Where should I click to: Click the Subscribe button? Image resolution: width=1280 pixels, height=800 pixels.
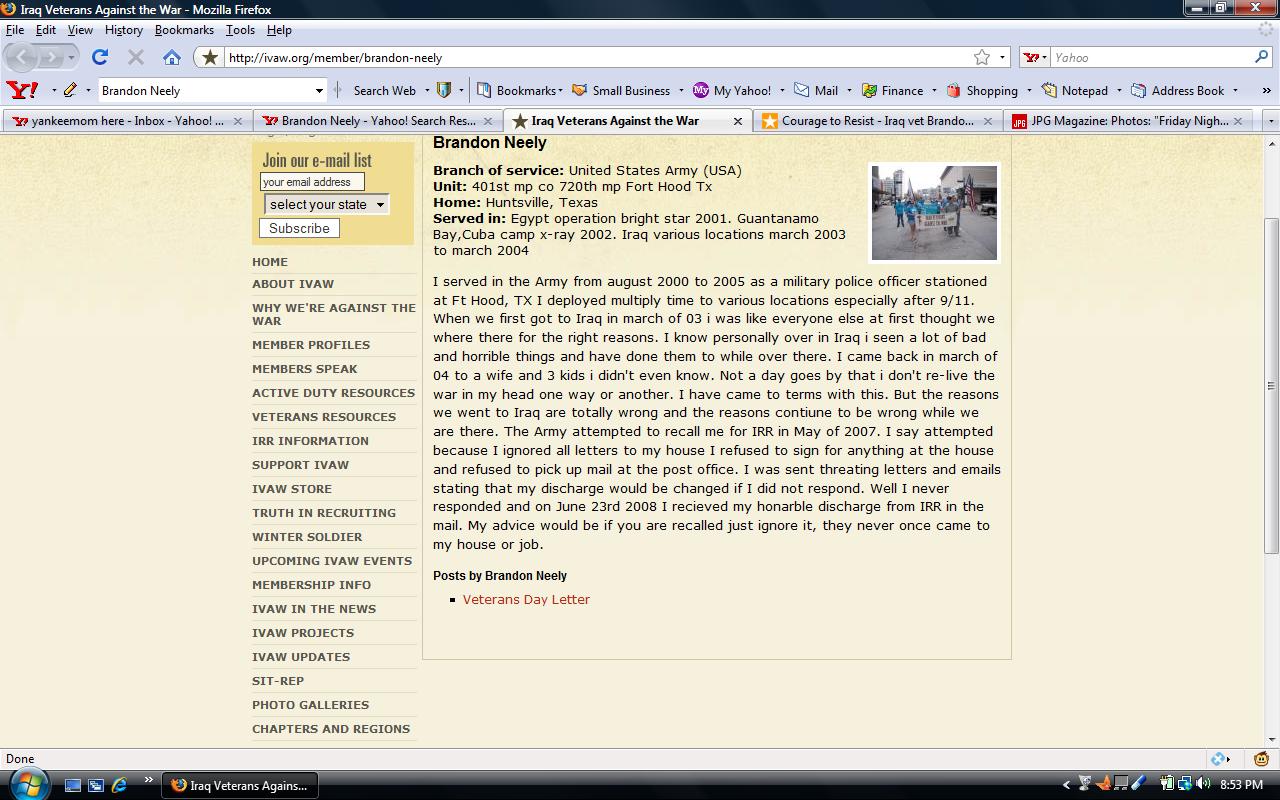(299, 228)
